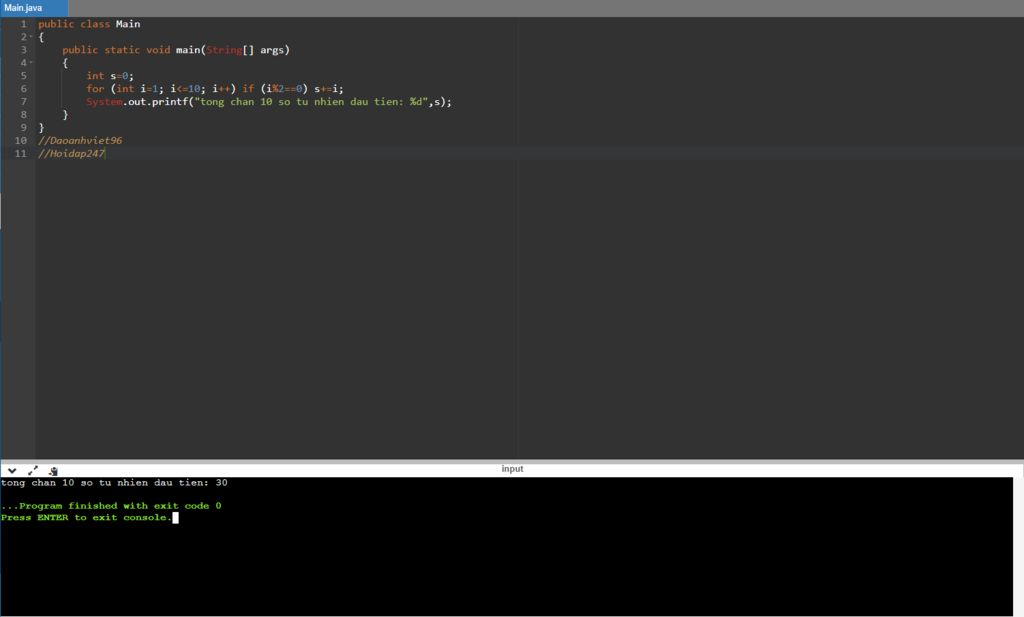Click 'Program finished with exit code 0' message
Viewport: 1024px width, 617px height.
coord(111,505)
